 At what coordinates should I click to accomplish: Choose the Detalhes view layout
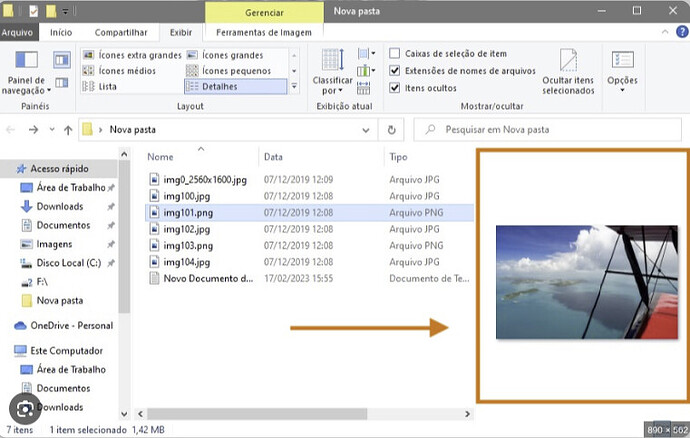pyautogui.click(x=223, y=87)
